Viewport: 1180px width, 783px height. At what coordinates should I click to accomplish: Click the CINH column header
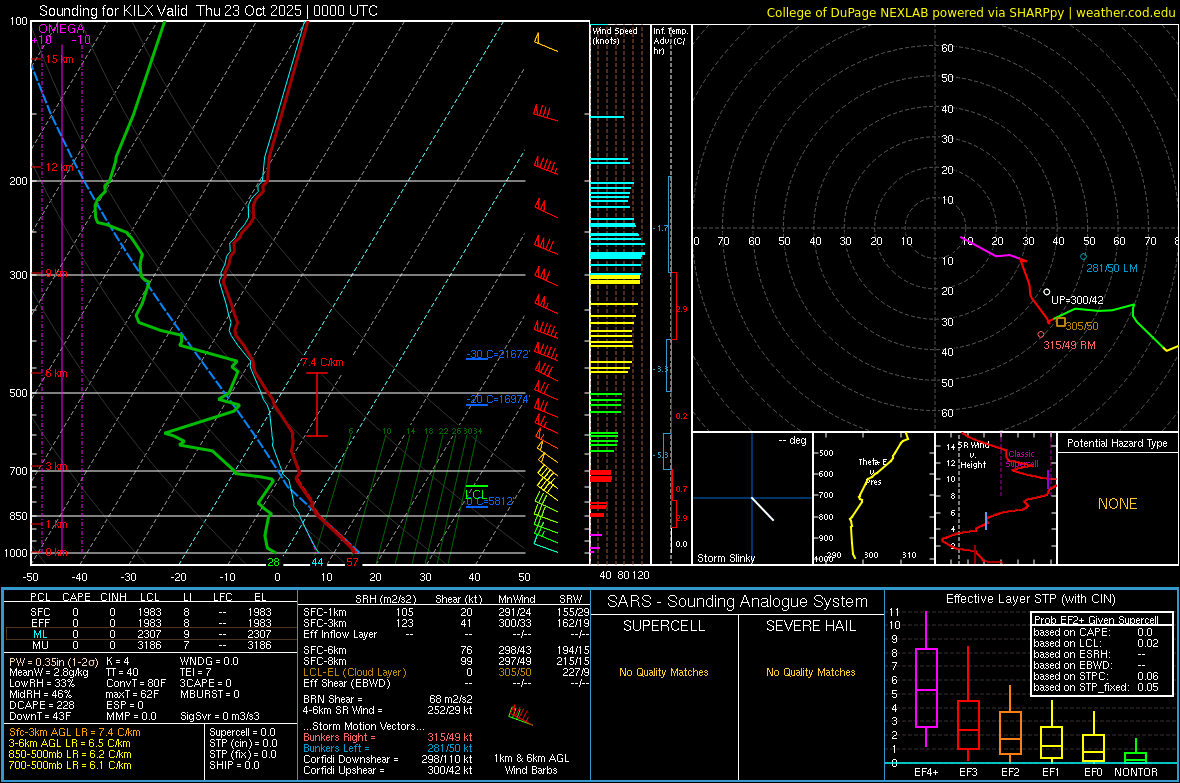114,597
